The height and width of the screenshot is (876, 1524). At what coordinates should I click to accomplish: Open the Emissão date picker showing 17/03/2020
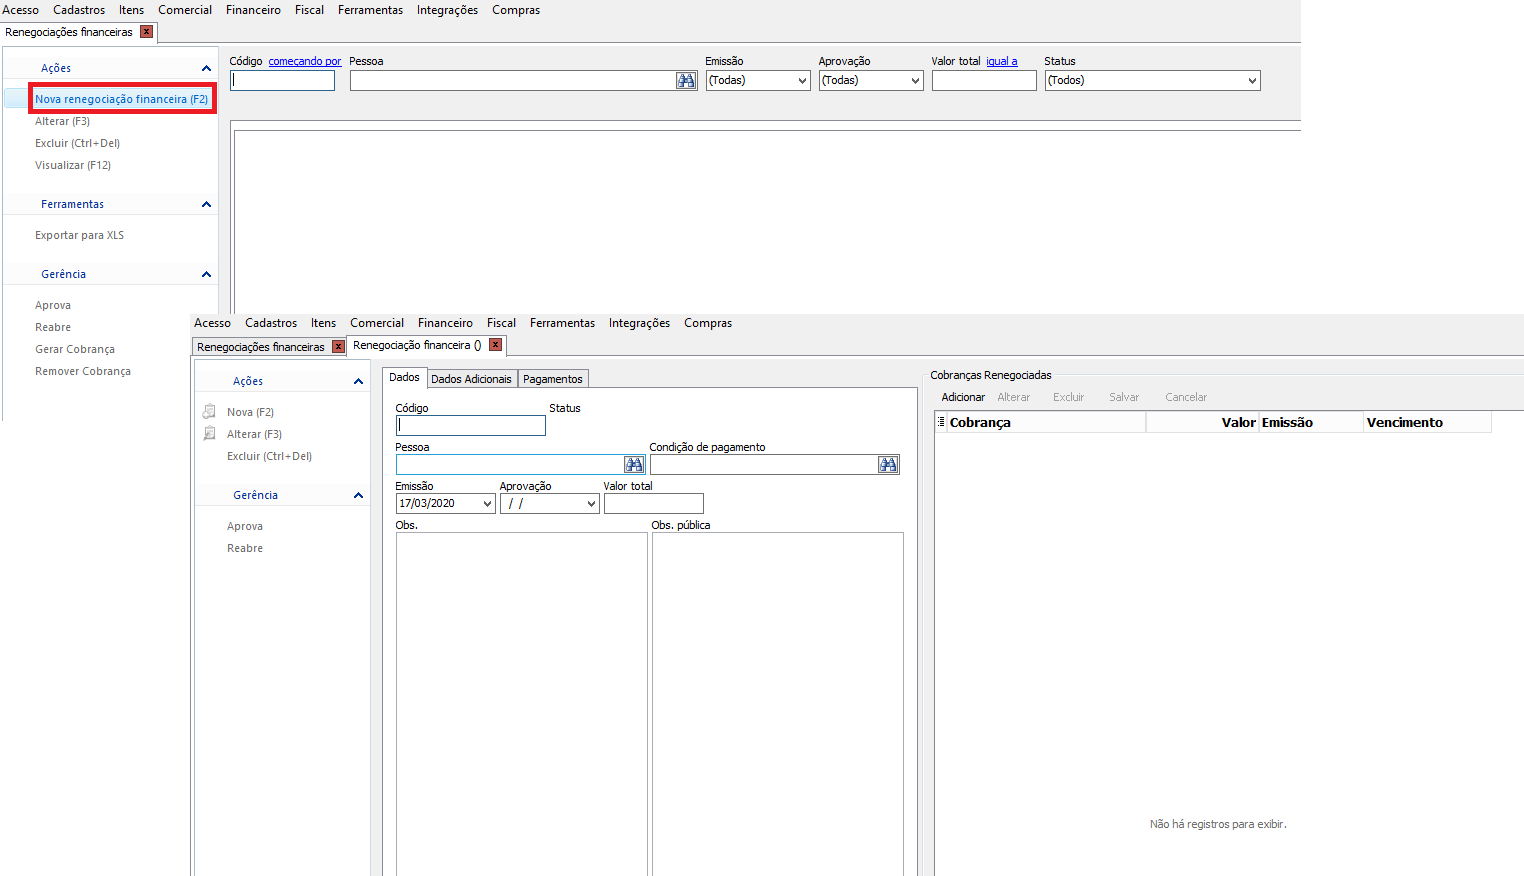[487, 504]
